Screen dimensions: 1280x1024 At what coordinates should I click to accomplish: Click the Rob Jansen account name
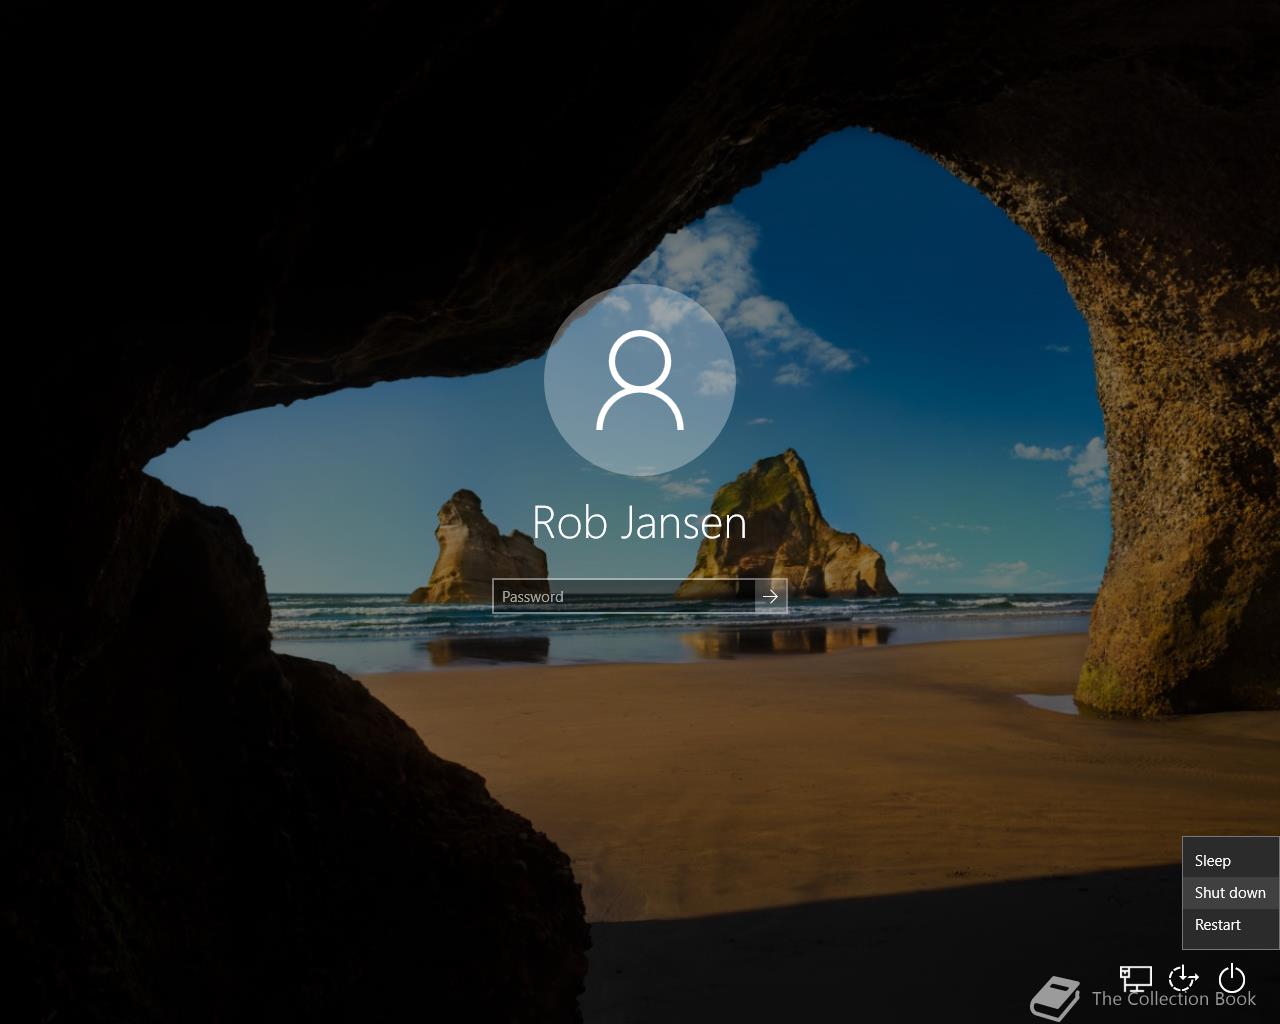tap(640, 522)
